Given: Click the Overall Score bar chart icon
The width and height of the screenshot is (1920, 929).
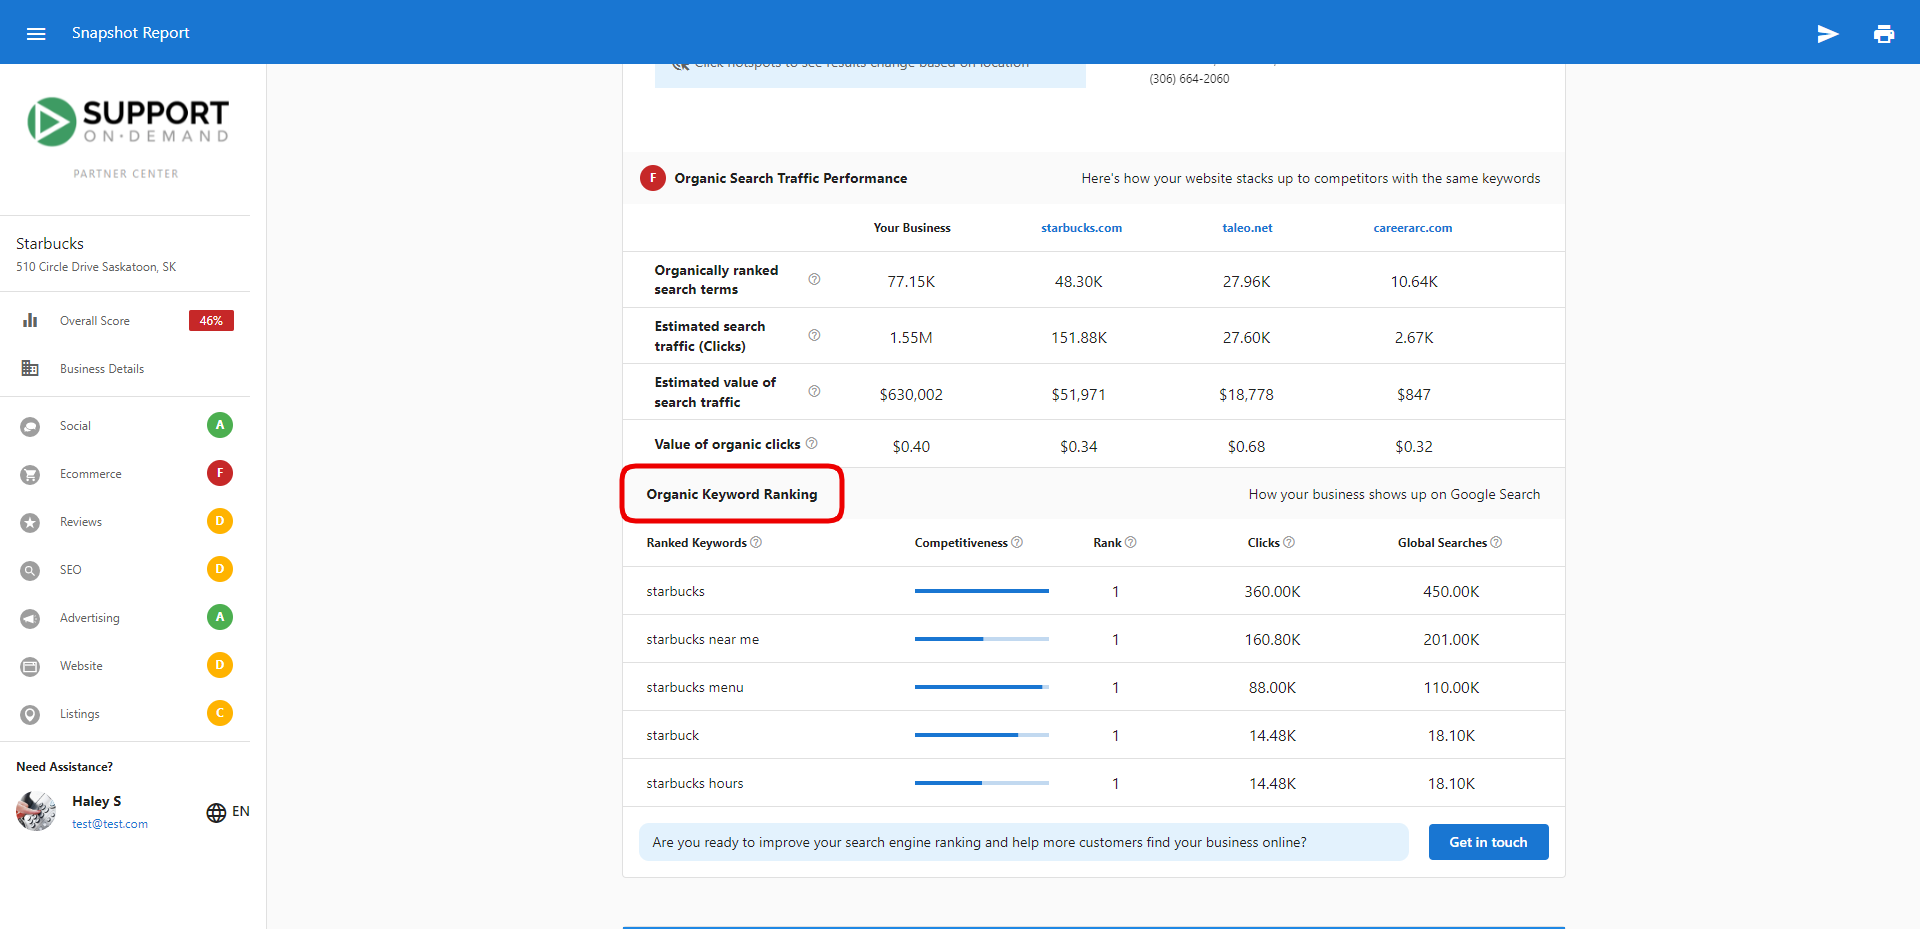Looking at the screenshot, I should [30, 321].
